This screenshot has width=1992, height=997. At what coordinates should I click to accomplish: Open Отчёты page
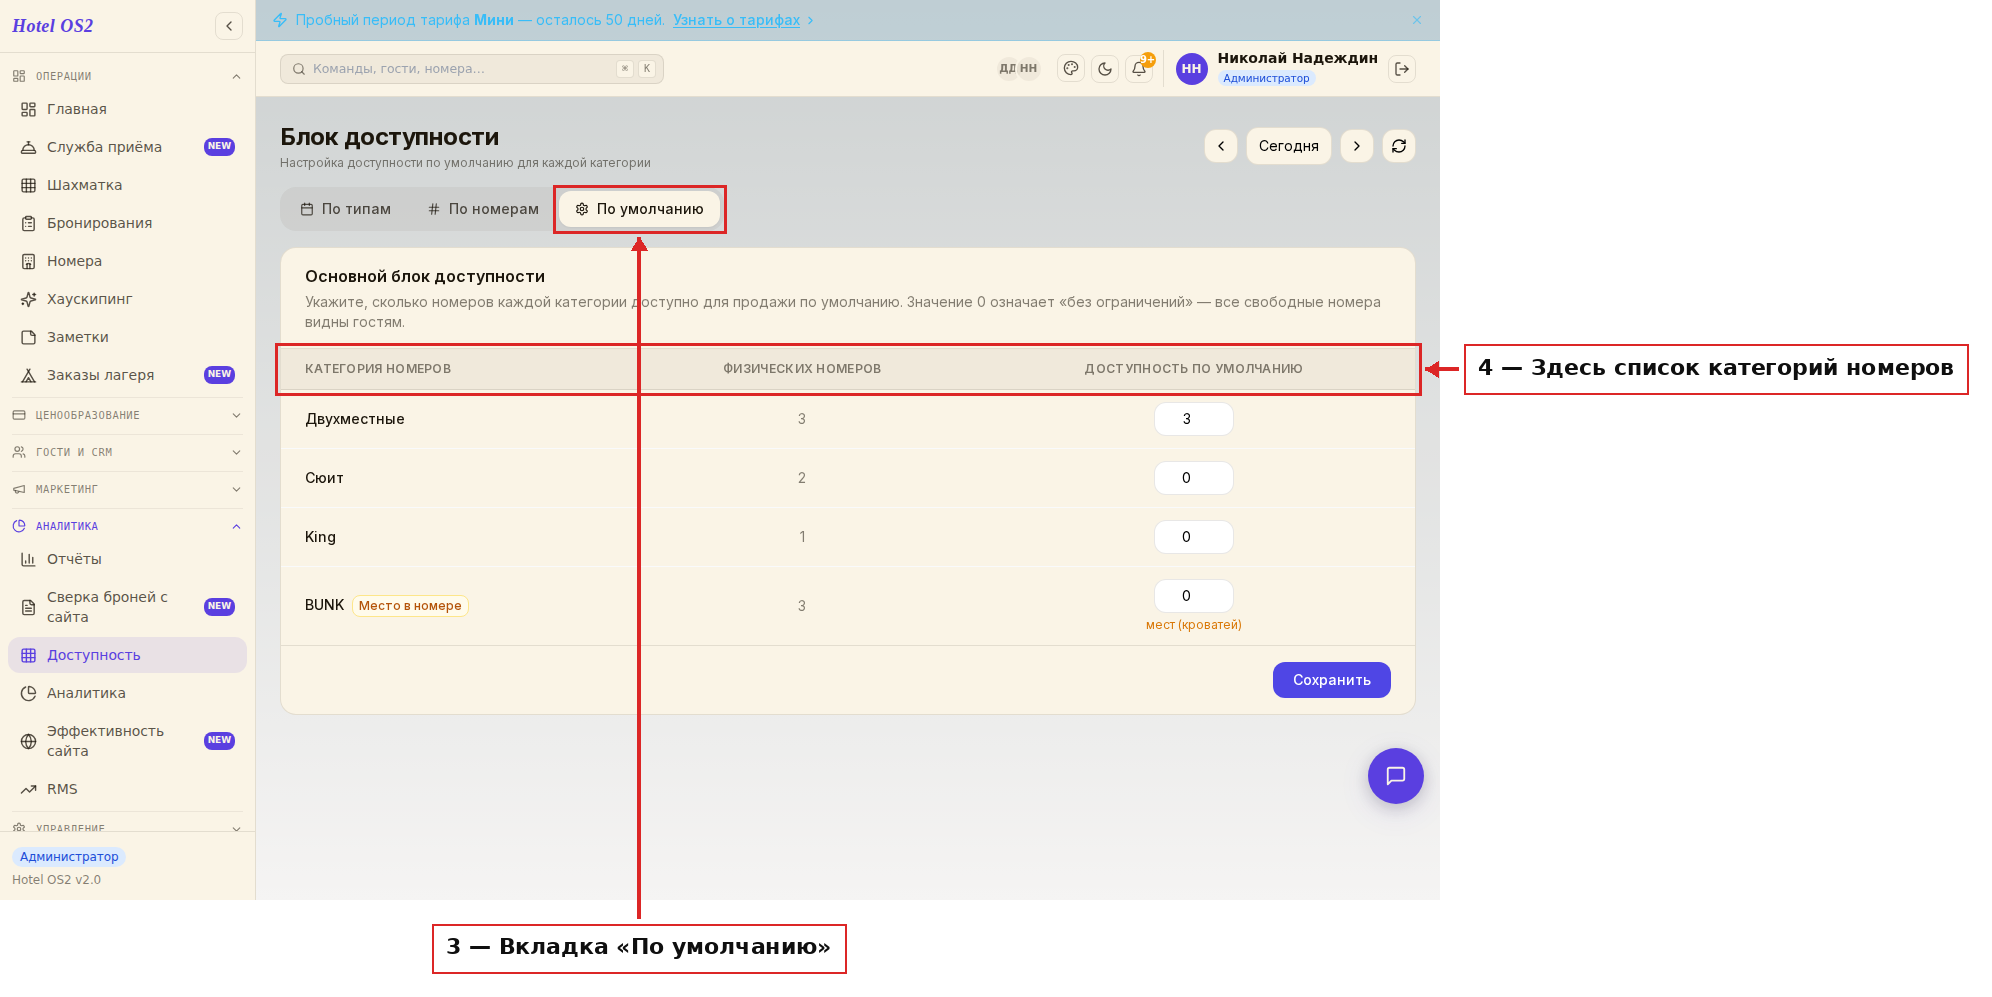pyautogui.click(x=127, y=559)
